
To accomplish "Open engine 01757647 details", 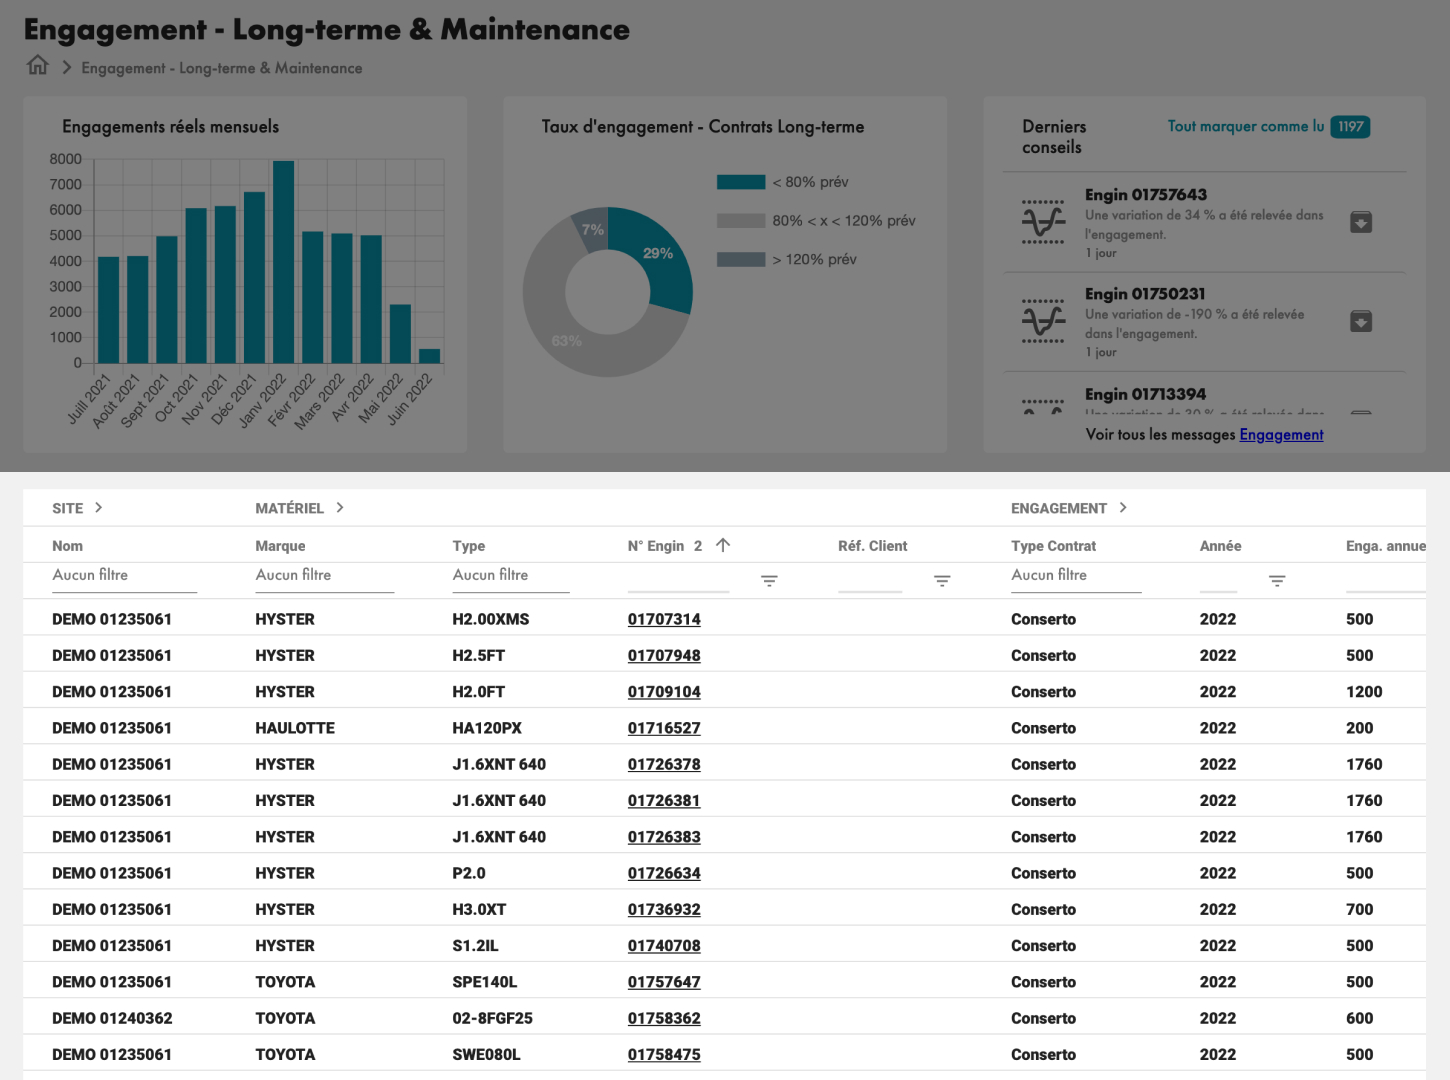I will pyautogui.click(x=664, y=982).
